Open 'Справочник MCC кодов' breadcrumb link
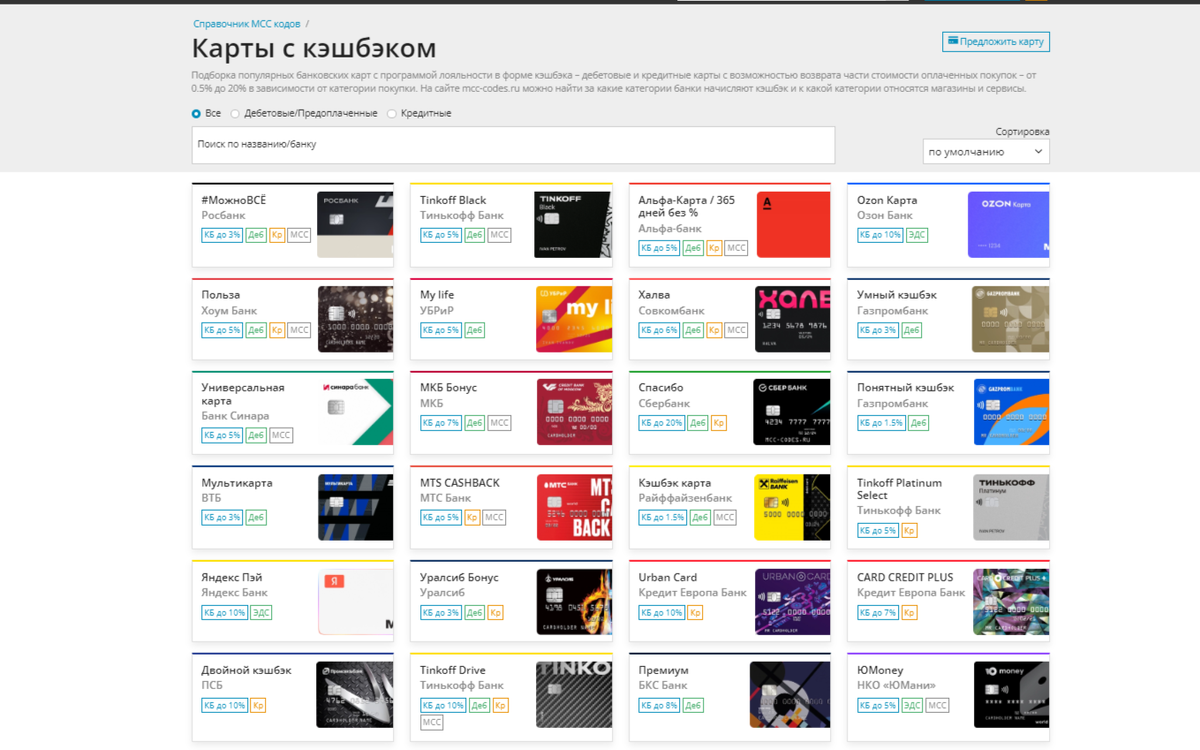1200x750 pixels. (x=247, y=23)
